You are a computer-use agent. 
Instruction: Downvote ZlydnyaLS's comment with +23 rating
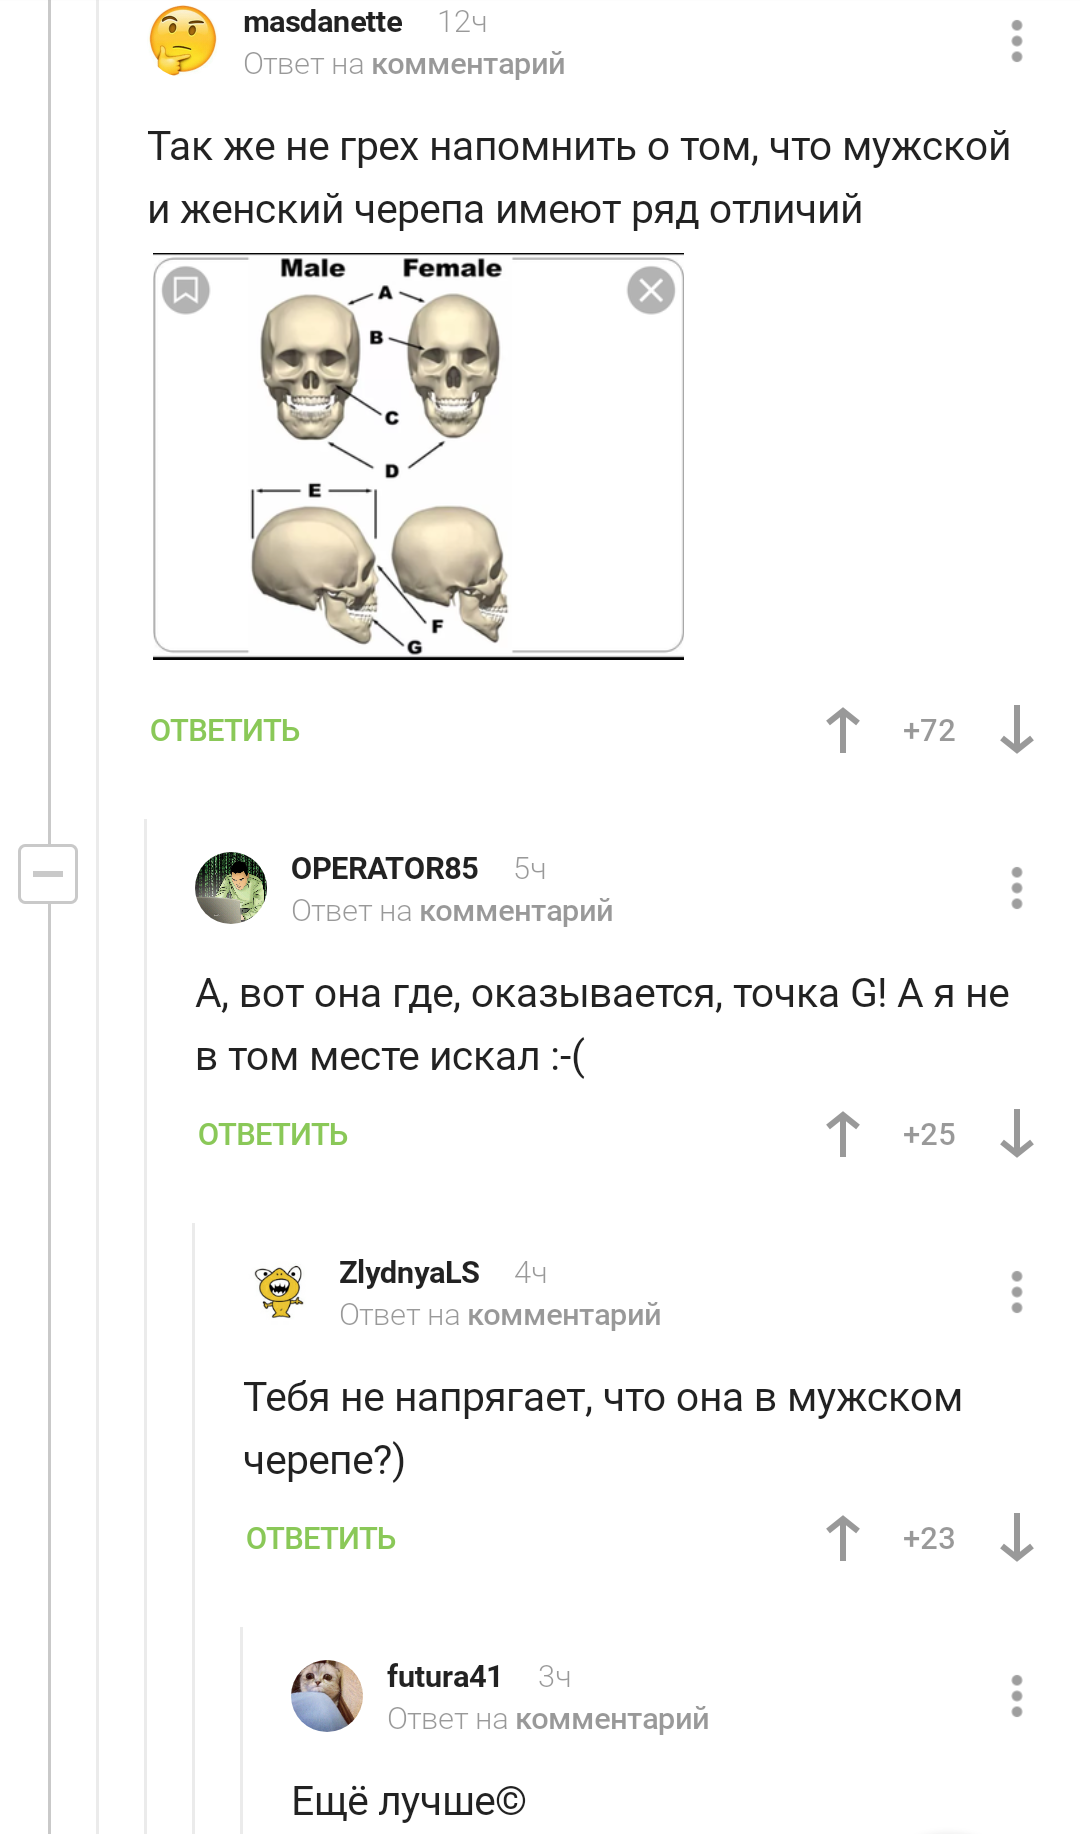(1016, 1538)
